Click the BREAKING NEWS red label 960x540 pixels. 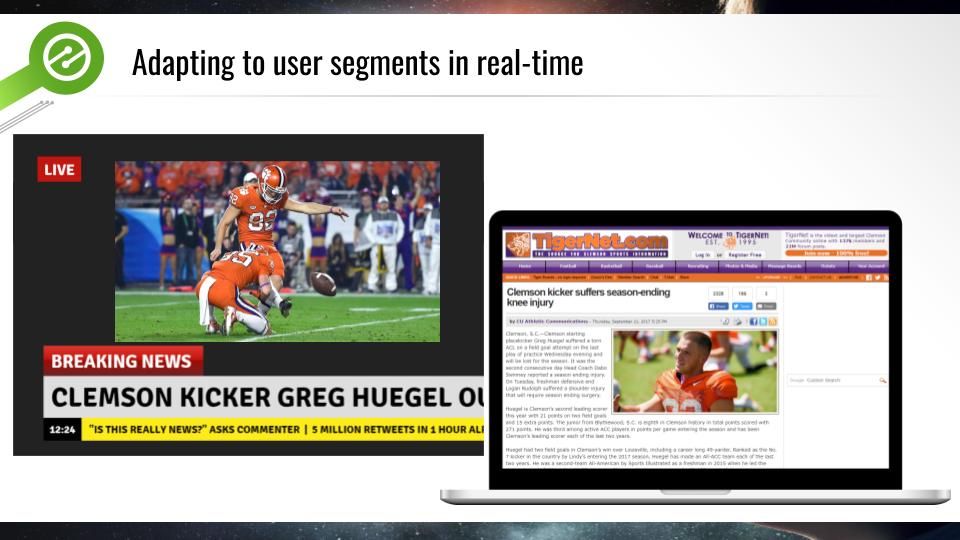[x=122, y=361]
